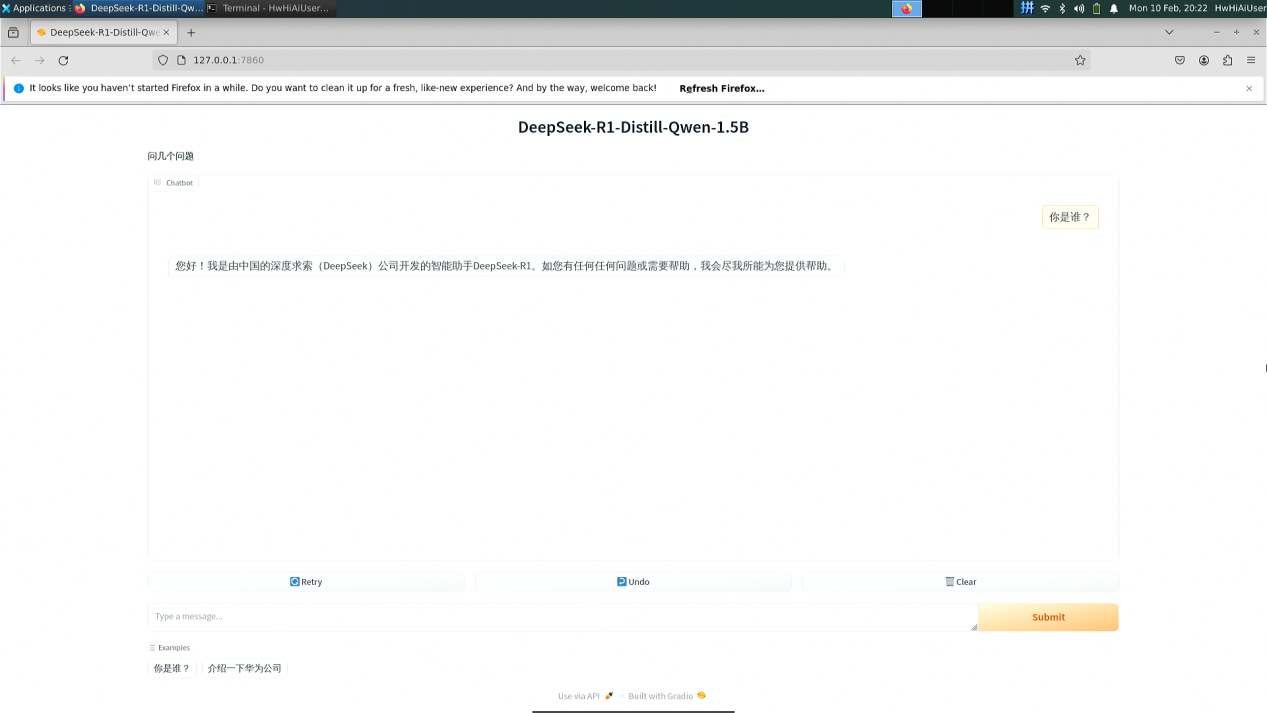Click inside the Type a message input field
The image size is (1267, 713).
click(560, 616)
